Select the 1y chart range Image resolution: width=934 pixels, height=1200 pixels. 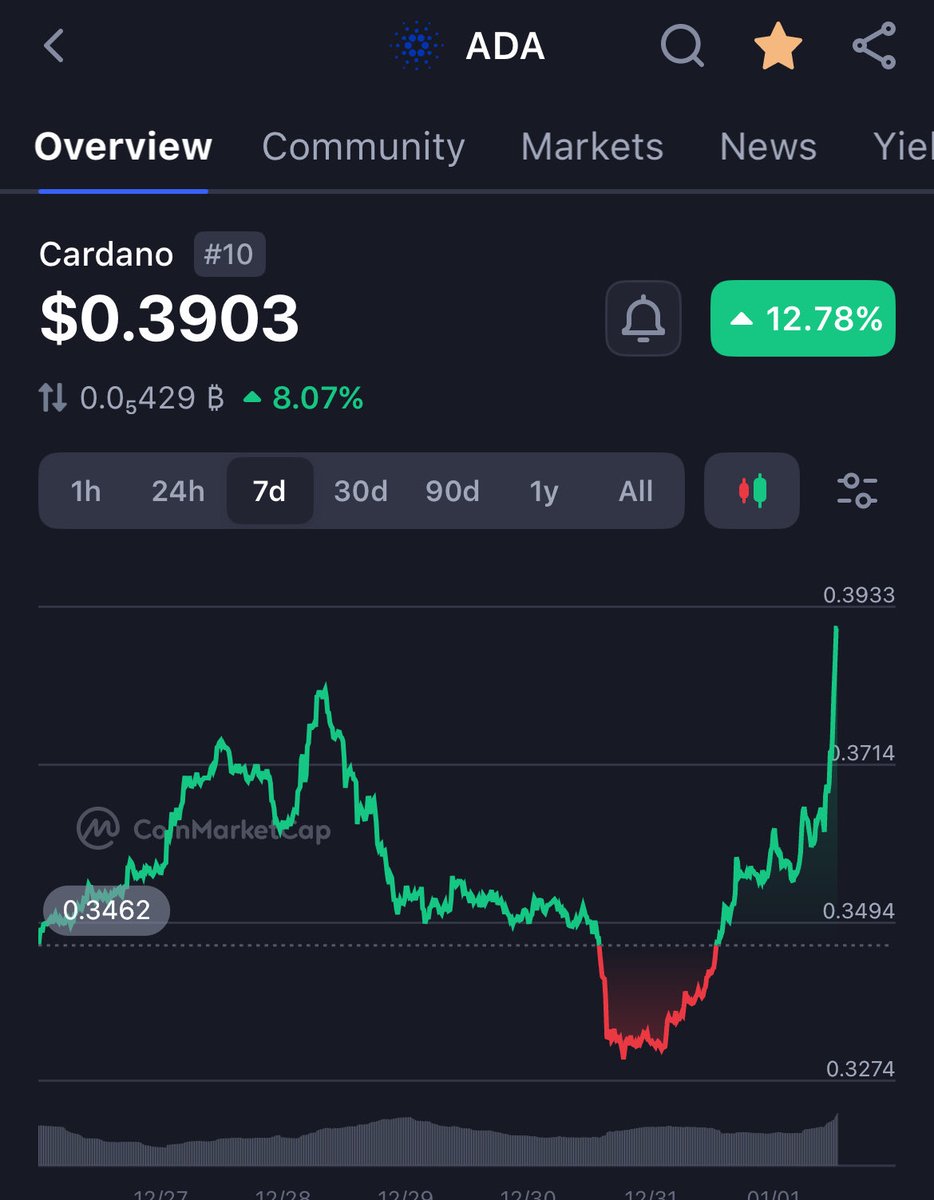tap(544, 491)
